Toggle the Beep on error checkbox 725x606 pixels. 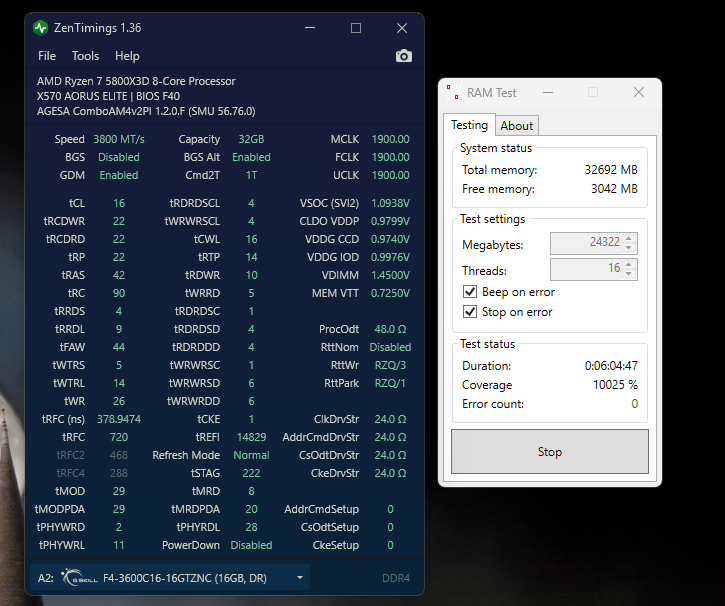(x=470, y=292)
